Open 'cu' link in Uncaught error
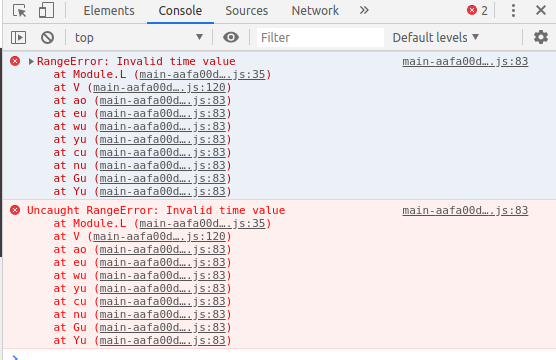 pos(162,301)
